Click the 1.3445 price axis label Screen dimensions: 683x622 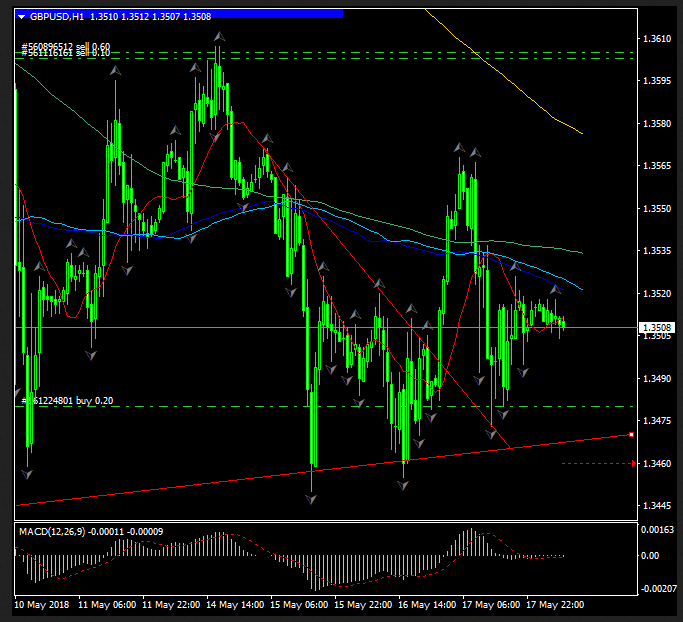coord(656,506)
